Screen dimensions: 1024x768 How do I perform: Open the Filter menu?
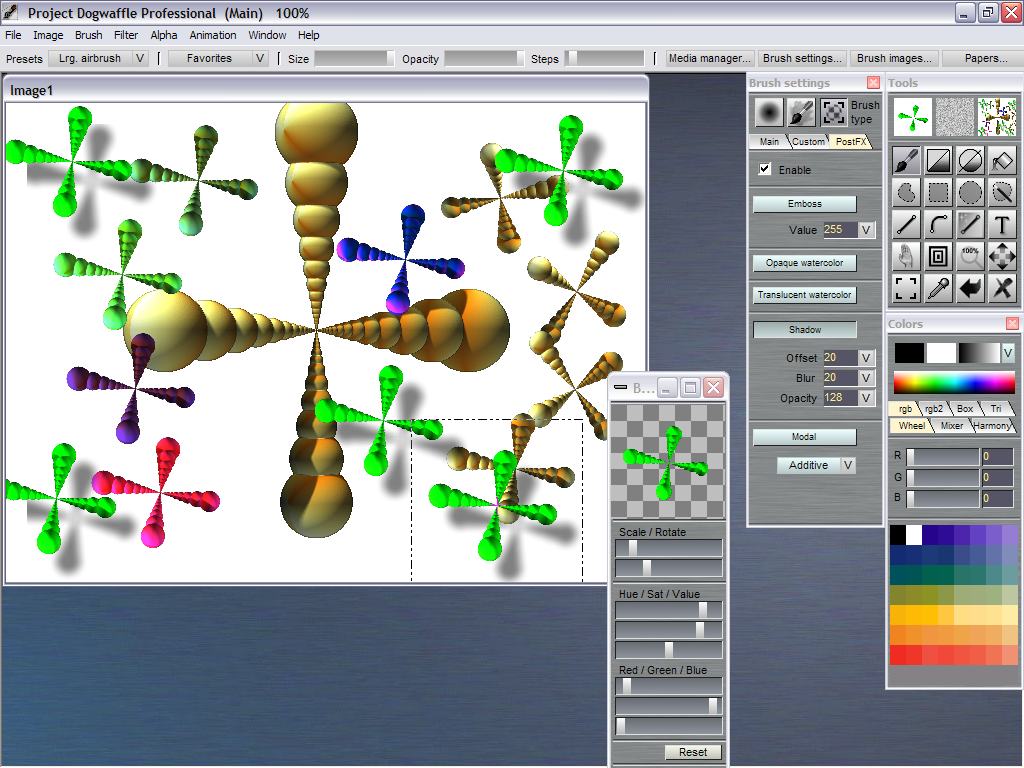125,35
